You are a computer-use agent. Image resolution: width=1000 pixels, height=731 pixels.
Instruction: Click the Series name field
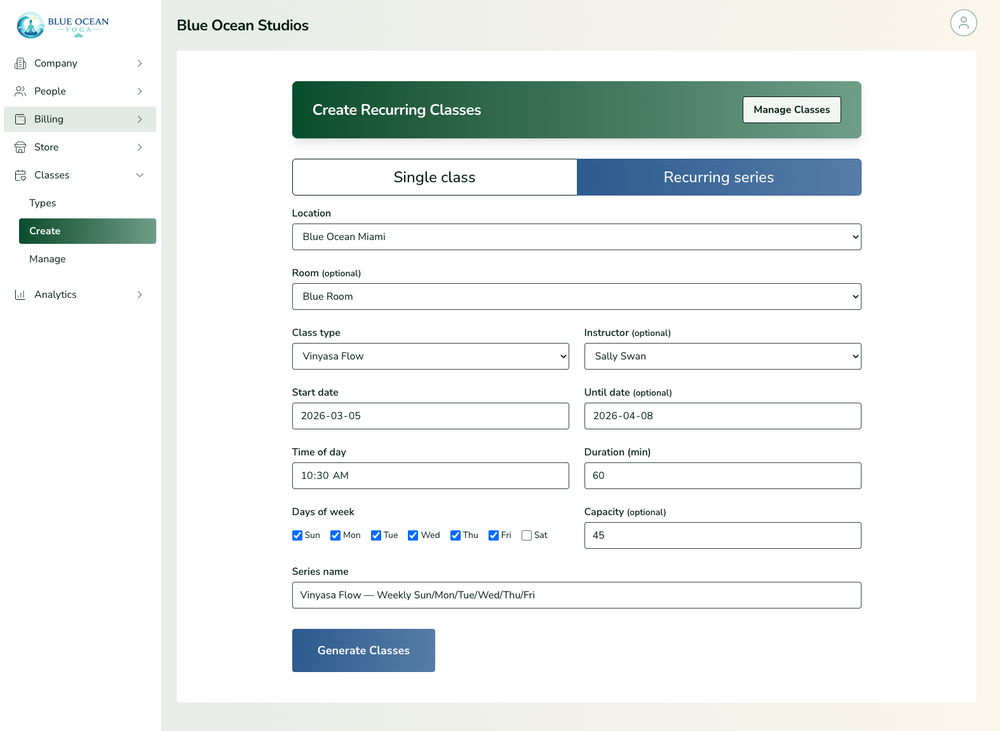pos(577,595)
